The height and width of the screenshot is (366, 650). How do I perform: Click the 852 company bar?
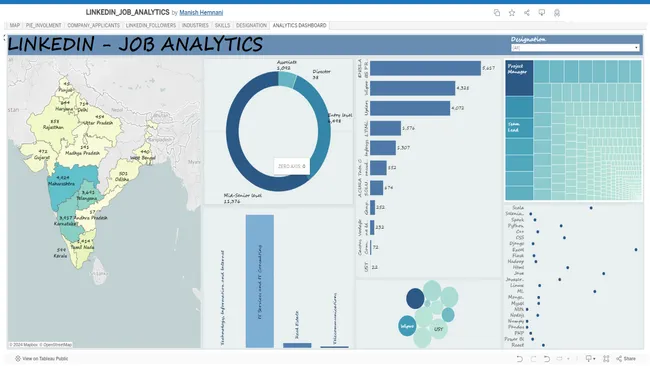click(x=378, y=168)
